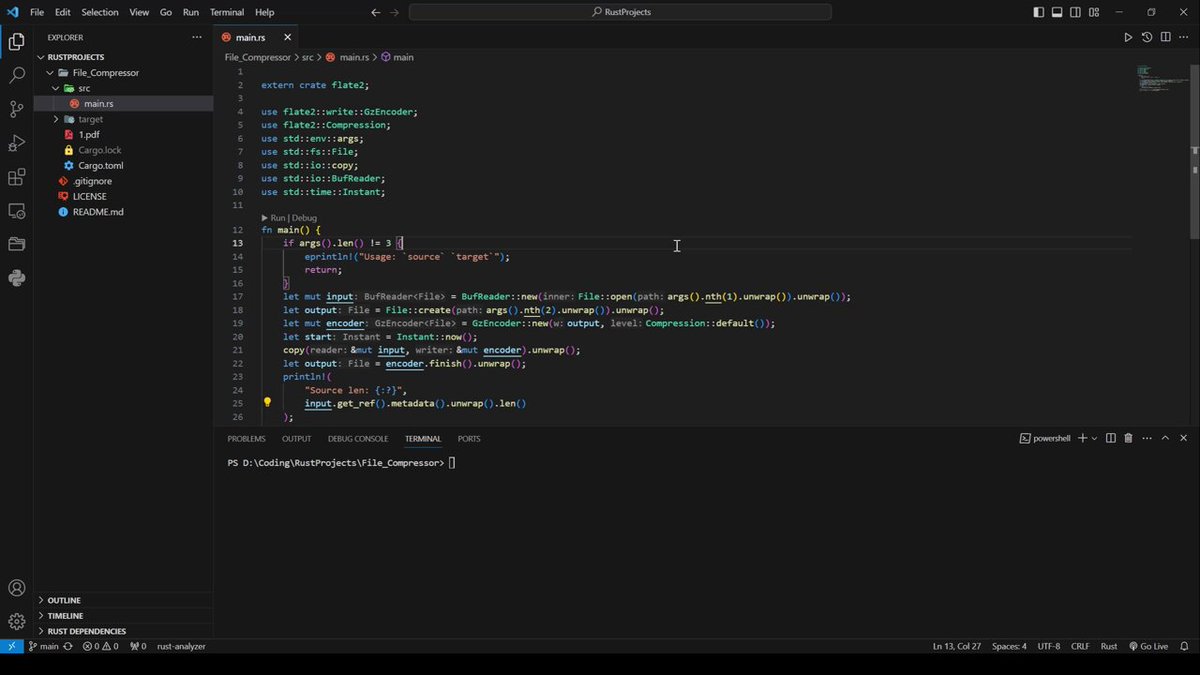This screenshot has width=1200, height=675.
Task: Open the Python sidebar icon
Action: [16, 278]
